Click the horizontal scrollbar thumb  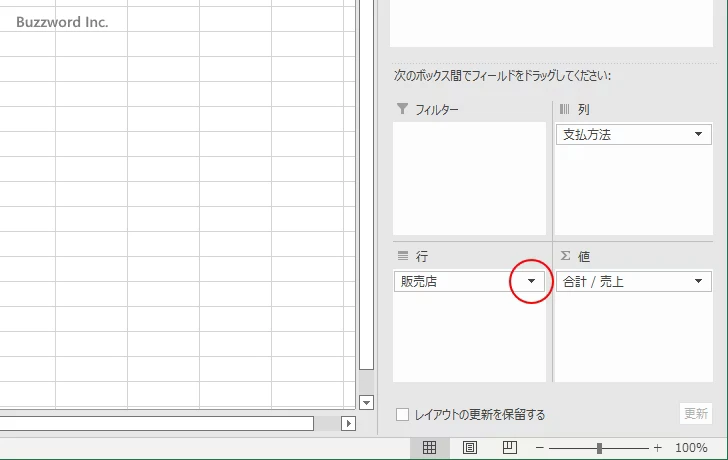pyautogui.click(x=156, y=423)
